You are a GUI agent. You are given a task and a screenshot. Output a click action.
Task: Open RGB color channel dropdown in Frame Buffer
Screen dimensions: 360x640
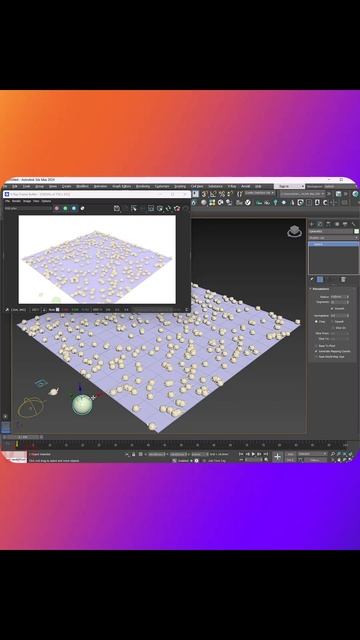click(x=28, y=208)
